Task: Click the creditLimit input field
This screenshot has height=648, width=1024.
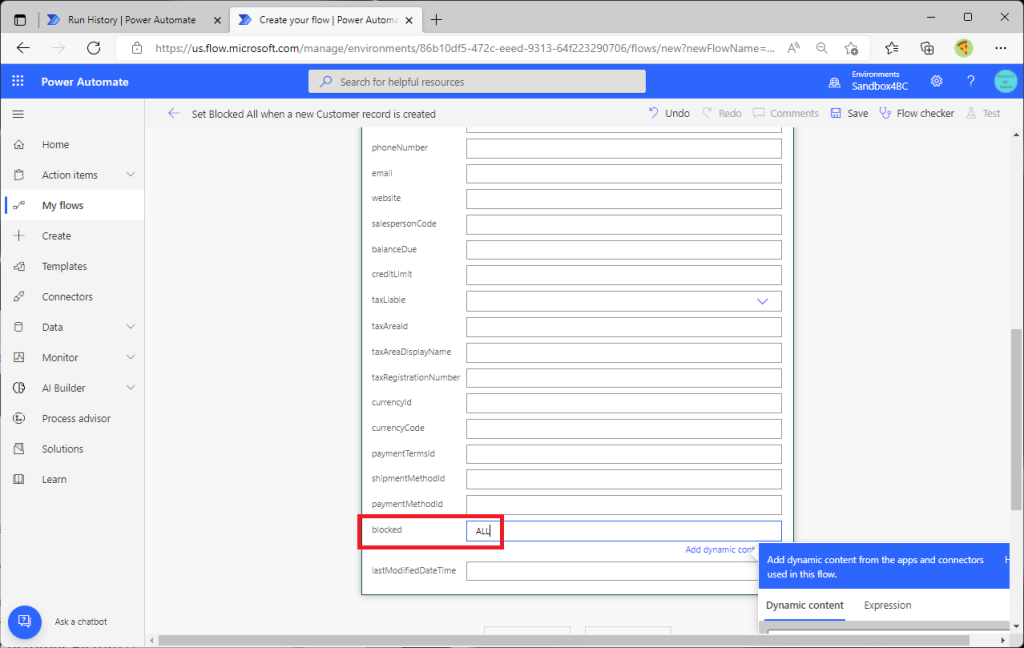Action: [x=624, y=275]
